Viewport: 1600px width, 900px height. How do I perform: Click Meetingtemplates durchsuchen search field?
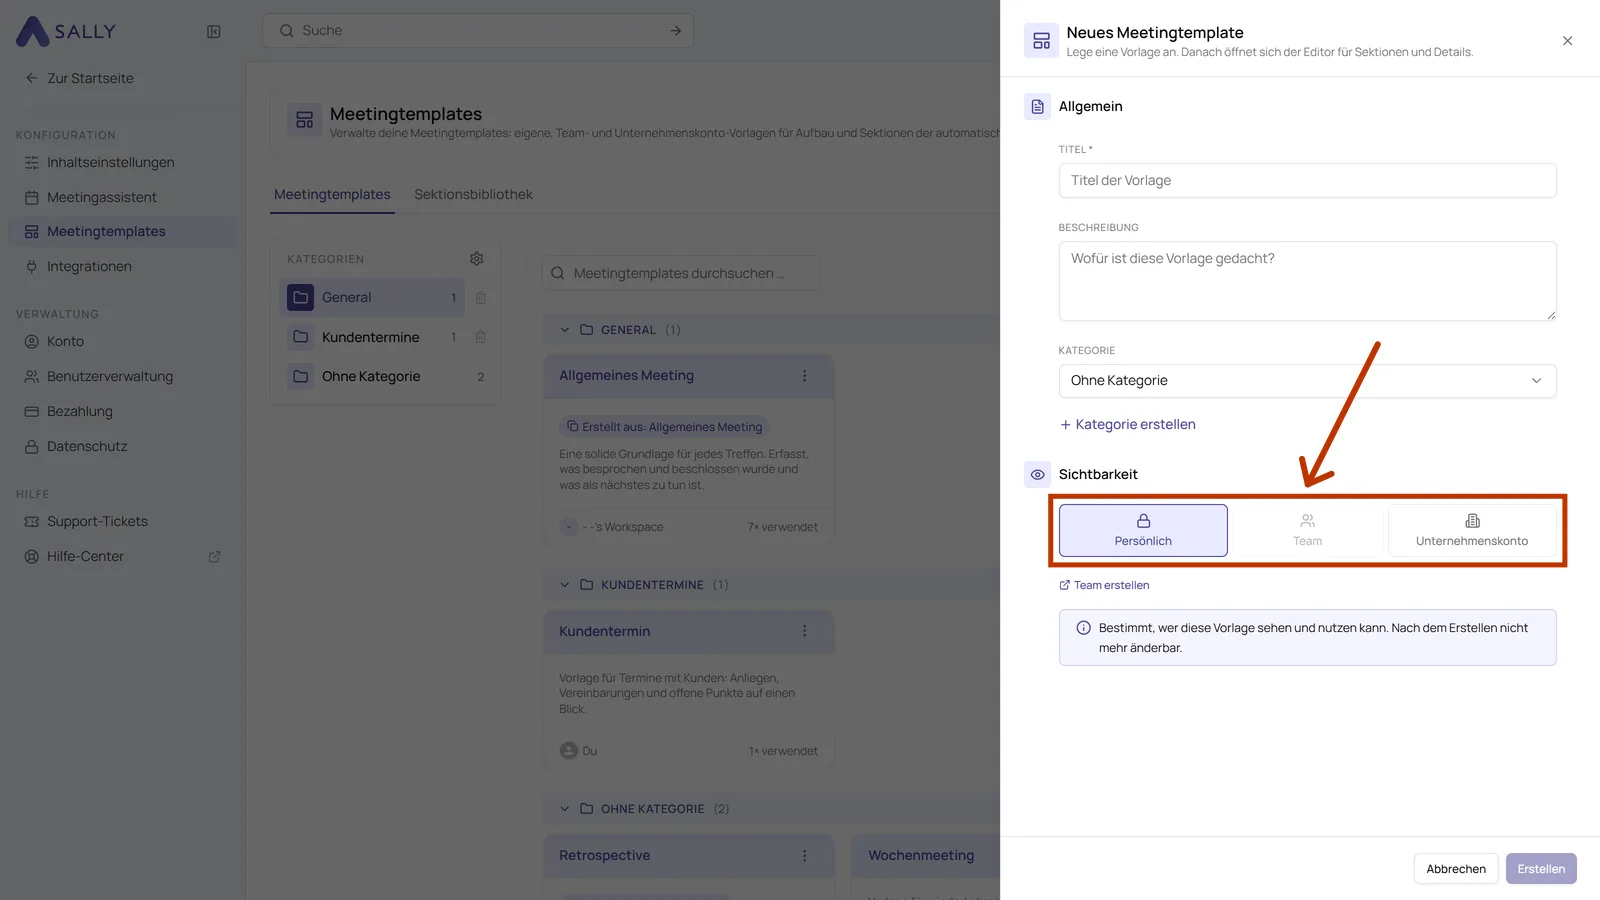(x=680, y=273)
